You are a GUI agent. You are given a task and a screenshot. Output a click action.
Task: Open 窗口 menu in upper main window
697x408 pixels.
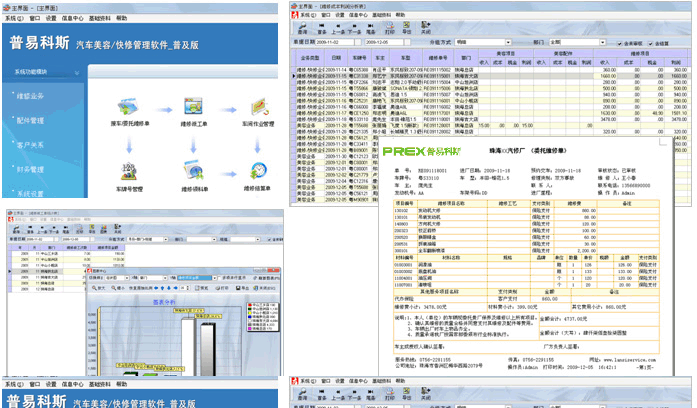tap(35, 18)
